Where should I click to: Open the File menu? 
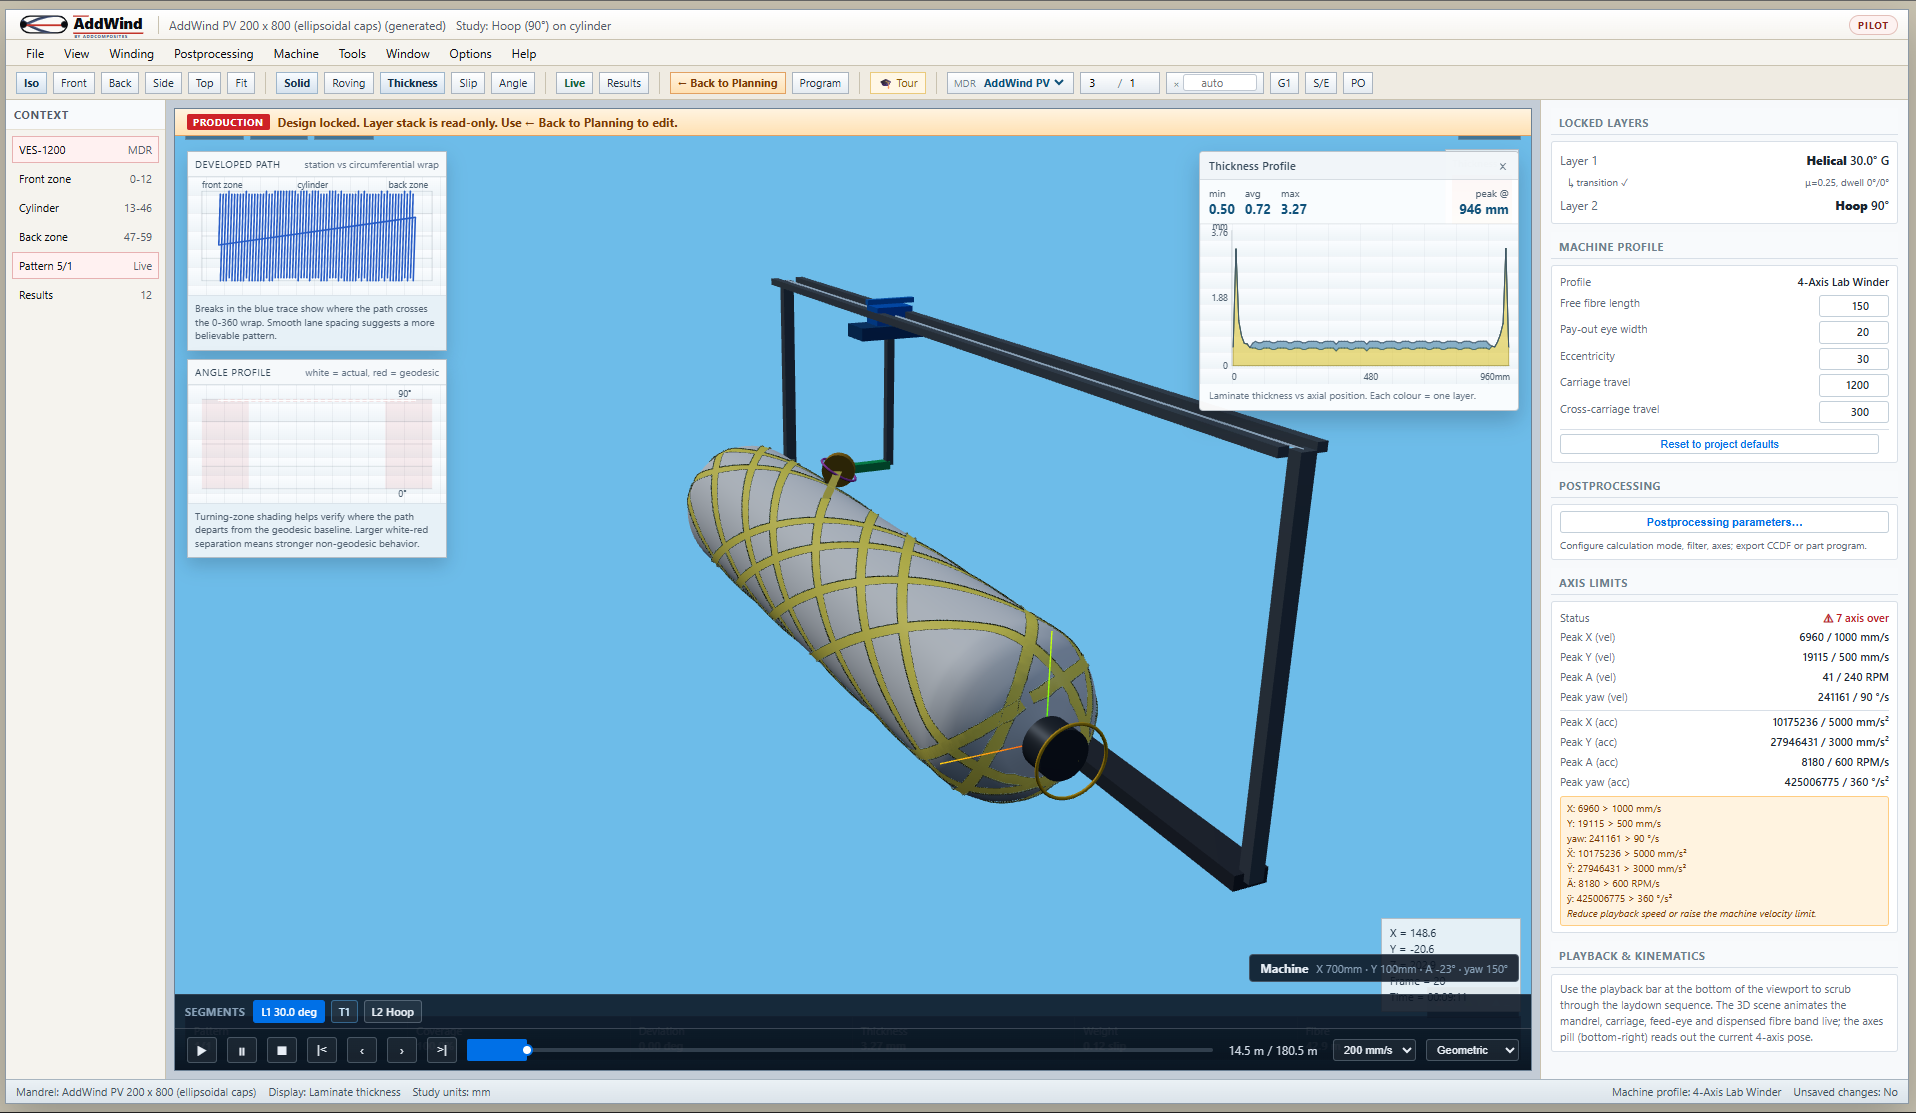tap(35, 54)
